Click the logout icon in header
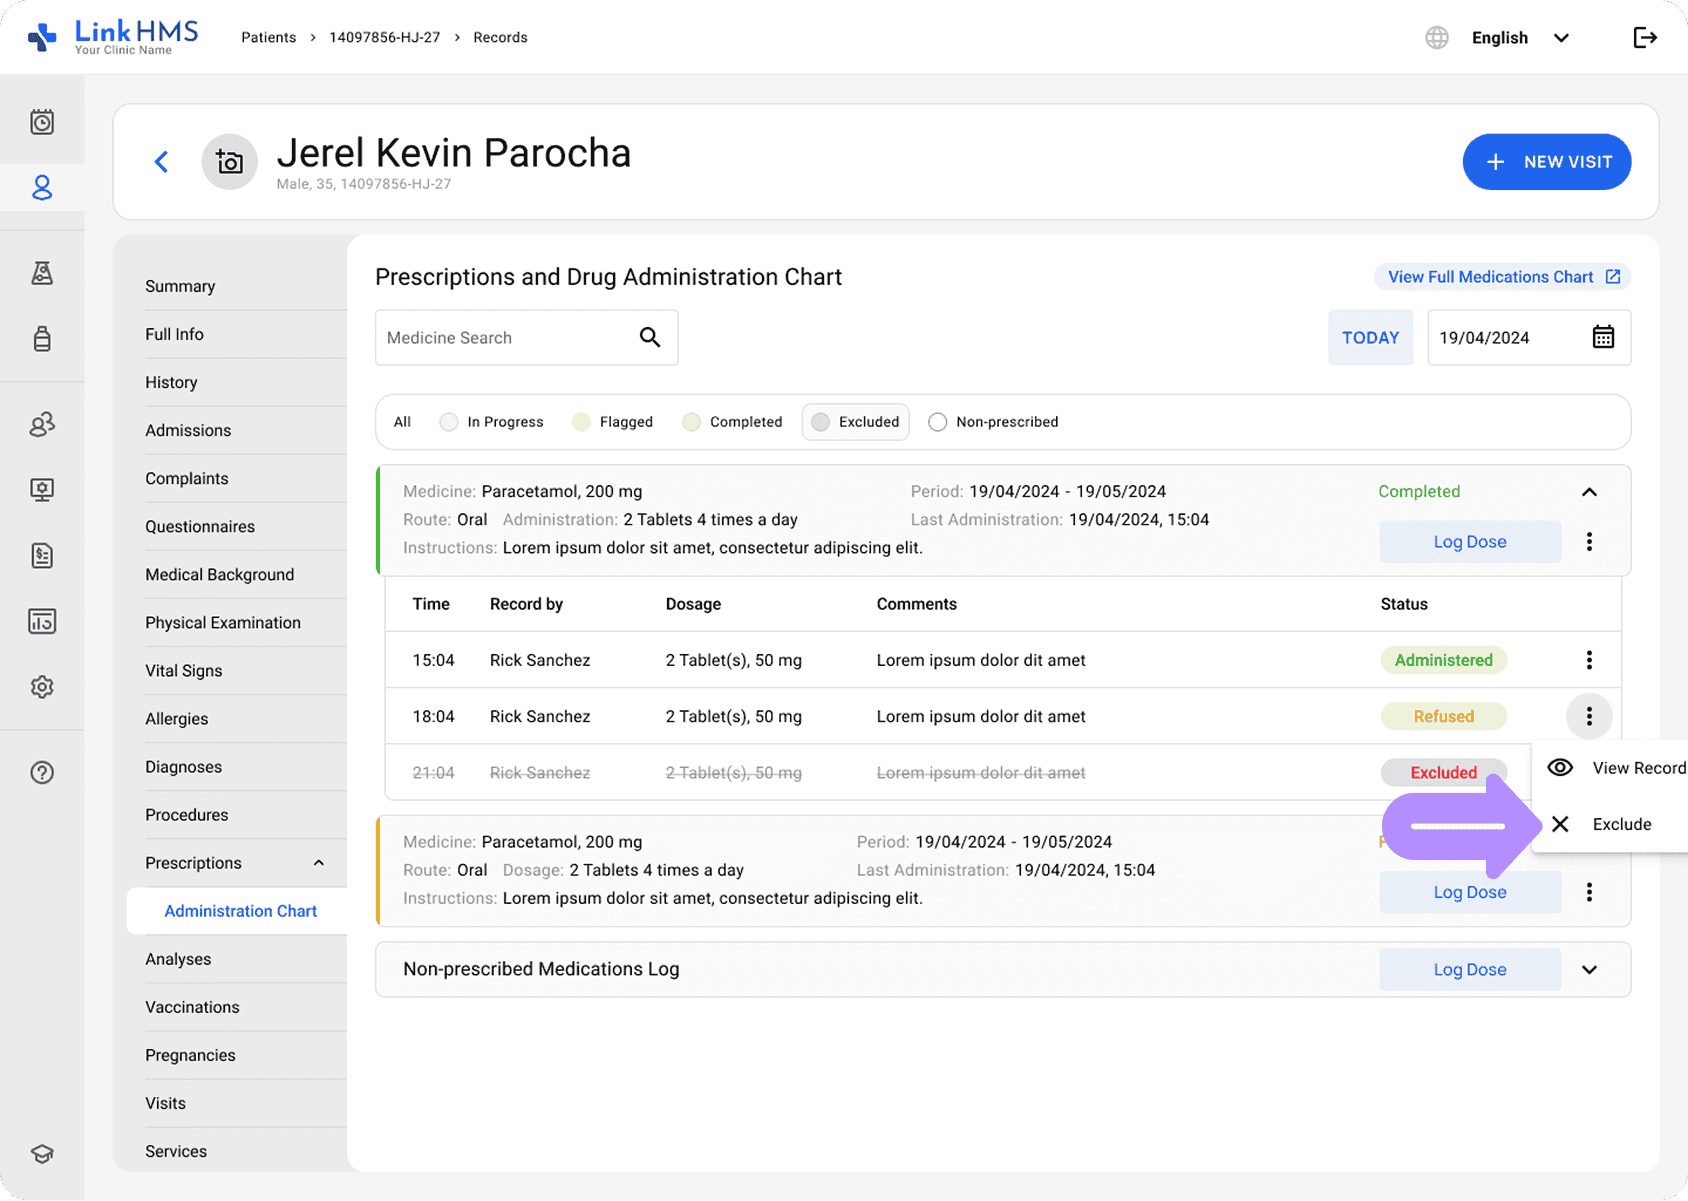Image resolution: width=1688 pixels, height=1201 pixels. [x=1644, y=38]
